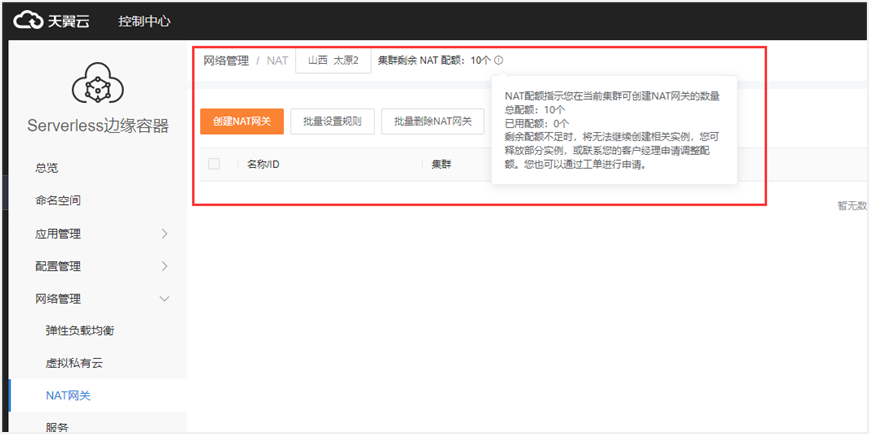
Task: Collapse the 网络管理 sidebar menu
Action: click(98, 299)
